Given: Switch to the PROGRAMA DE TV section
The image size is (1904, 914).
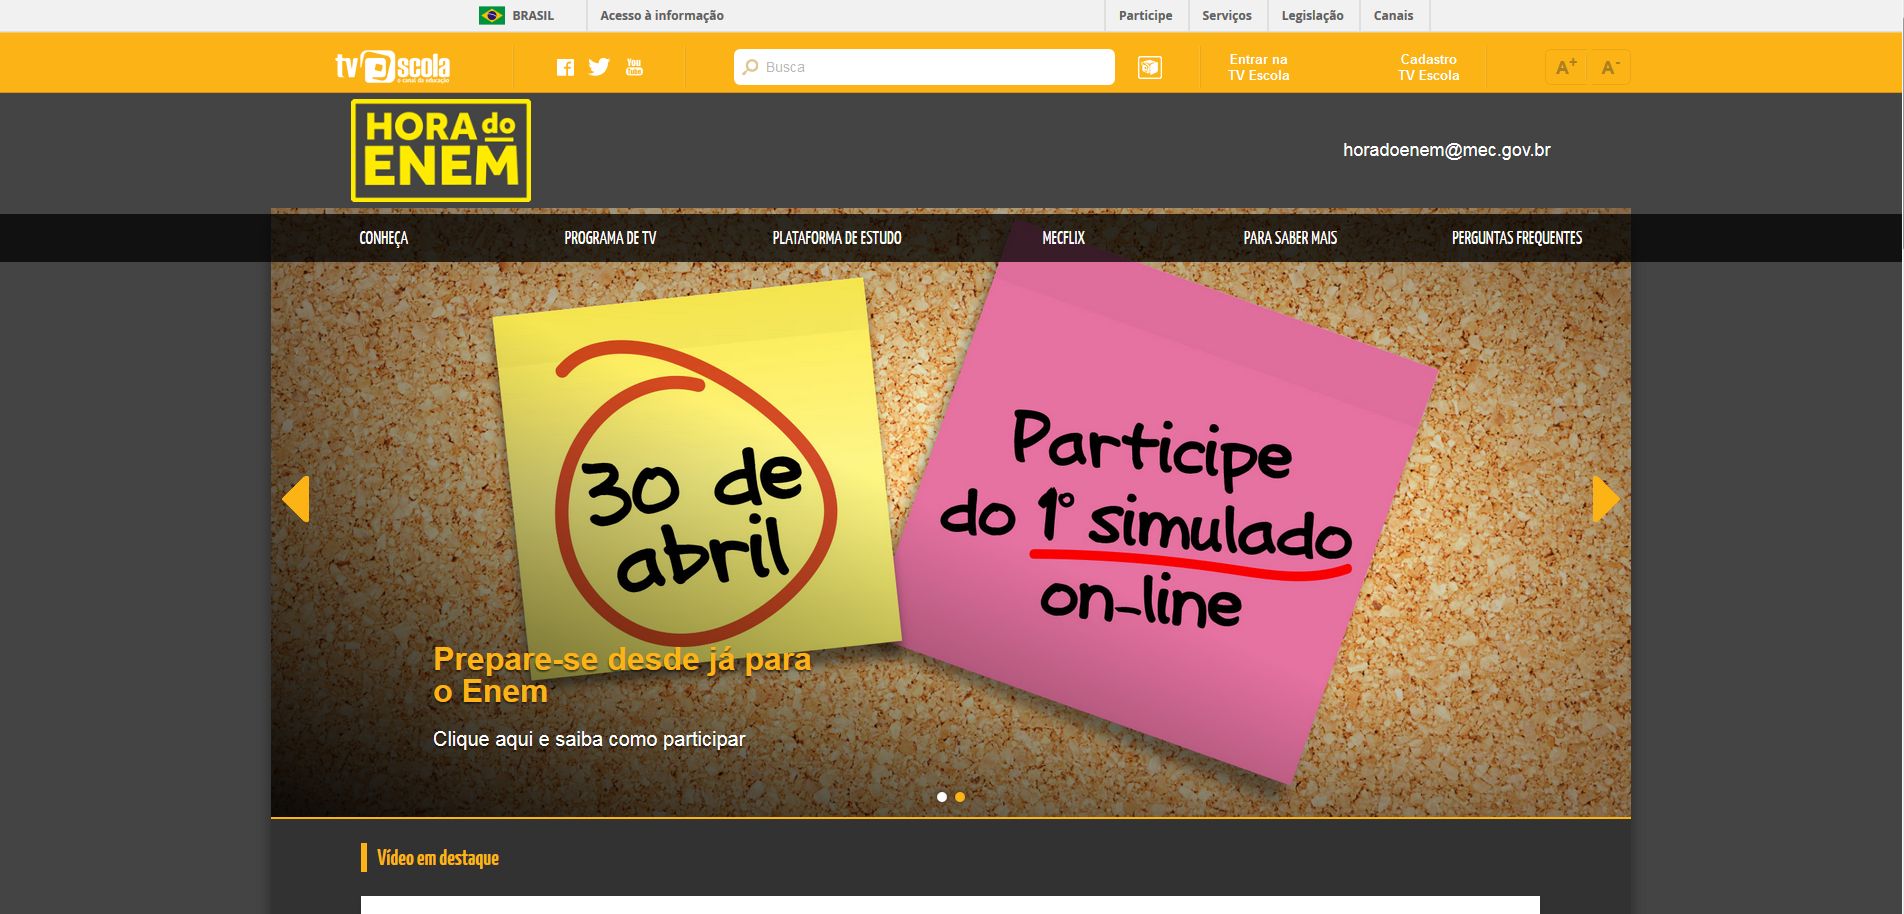Looking at the screenshot, I should [x=611, y=238].
